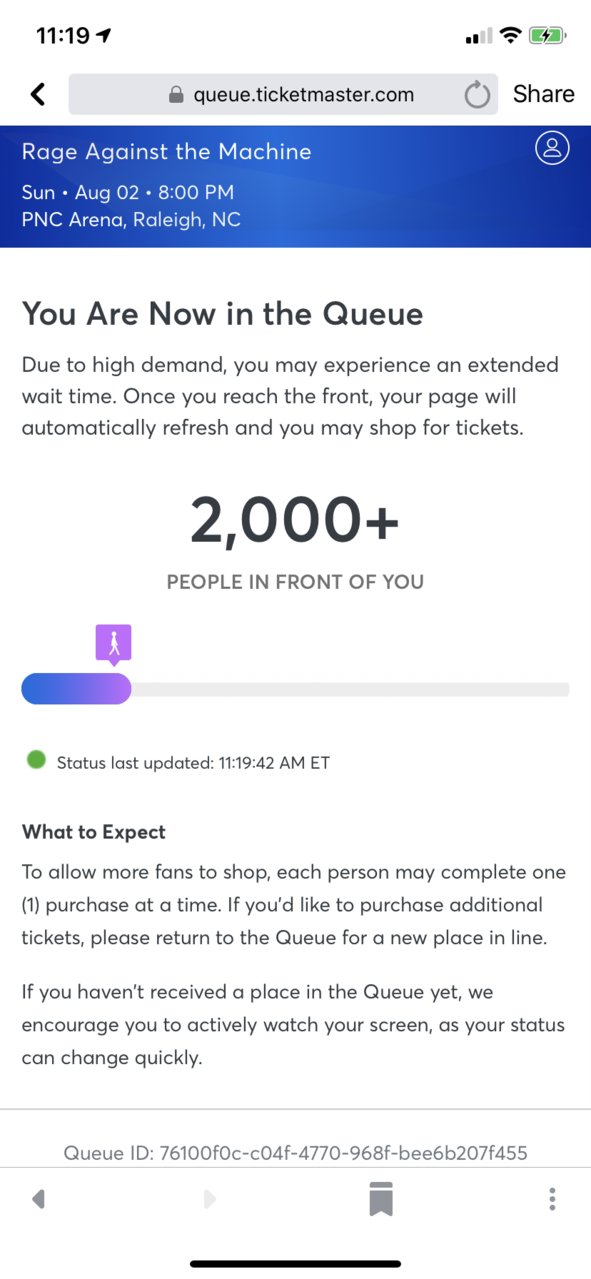Tap the purple walking-person queue marker
Screen dimensions: 591x1279
(114, 645)
